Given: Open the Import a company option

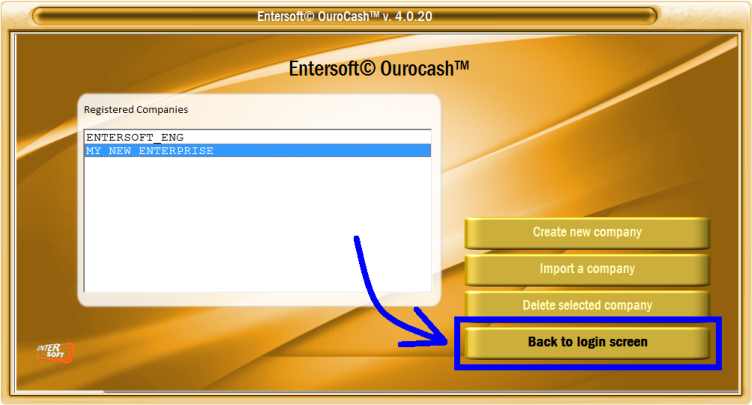Looking at the screenshot, I should click(x=587, y=269).
